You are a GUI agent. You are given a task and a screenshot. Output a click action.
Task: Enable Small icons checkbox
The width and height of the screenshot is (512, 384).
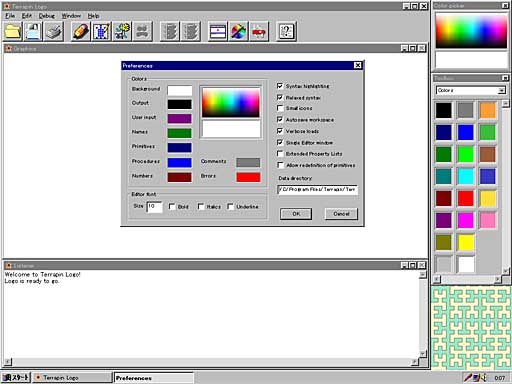coord(280,108)
